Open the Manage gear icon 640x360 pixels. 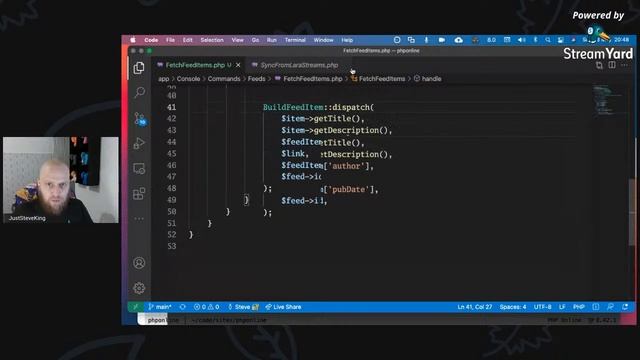pos(139,288)
